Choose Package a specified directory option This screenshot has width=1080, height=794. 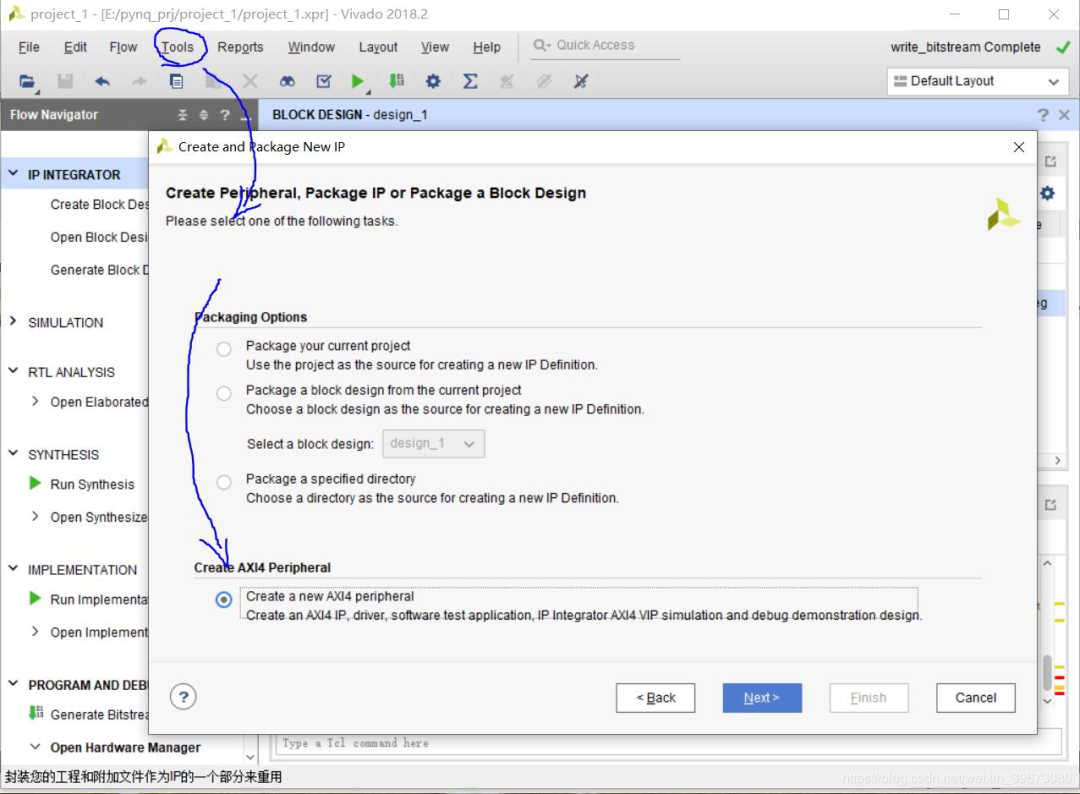pyautogui.click(x=224, y=483)
